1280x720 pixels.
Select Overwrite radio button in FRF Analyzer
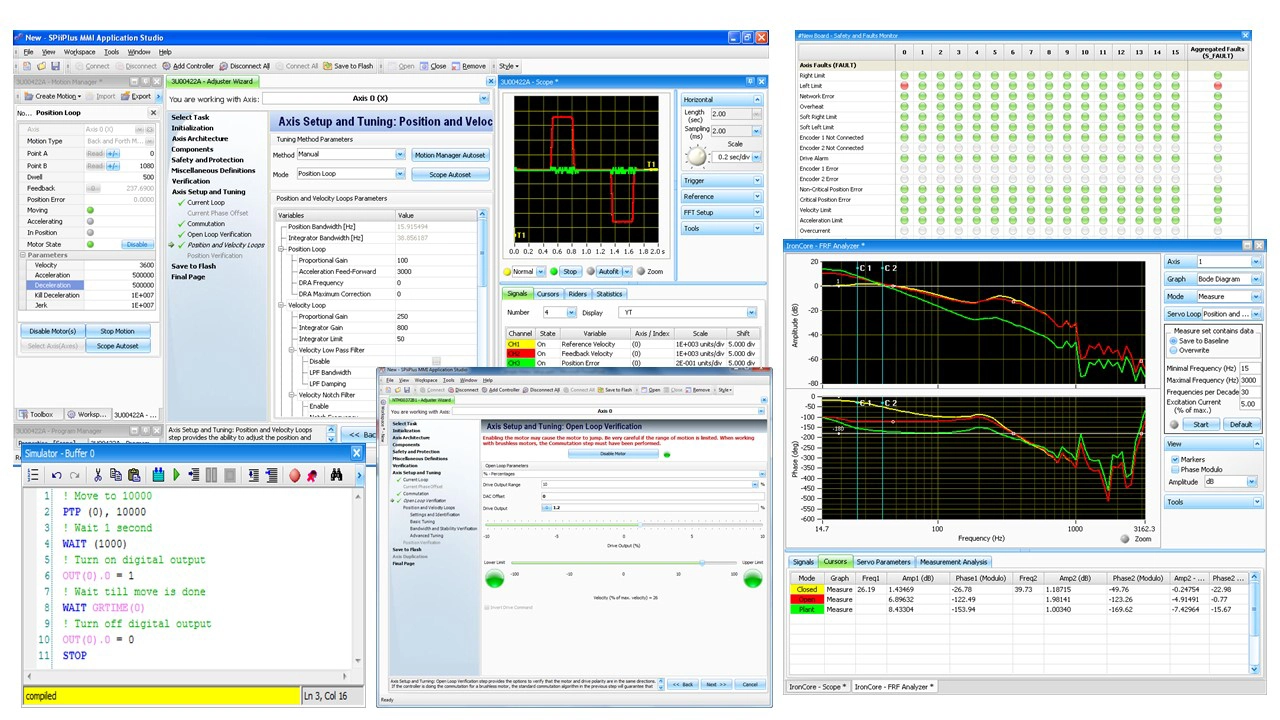click(1173, 350)
